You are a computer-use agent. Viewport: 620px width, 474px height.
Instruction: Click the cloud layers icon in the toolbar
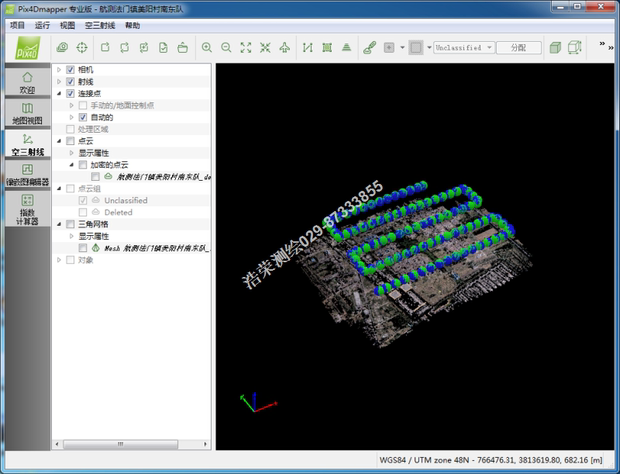point(62,48)
